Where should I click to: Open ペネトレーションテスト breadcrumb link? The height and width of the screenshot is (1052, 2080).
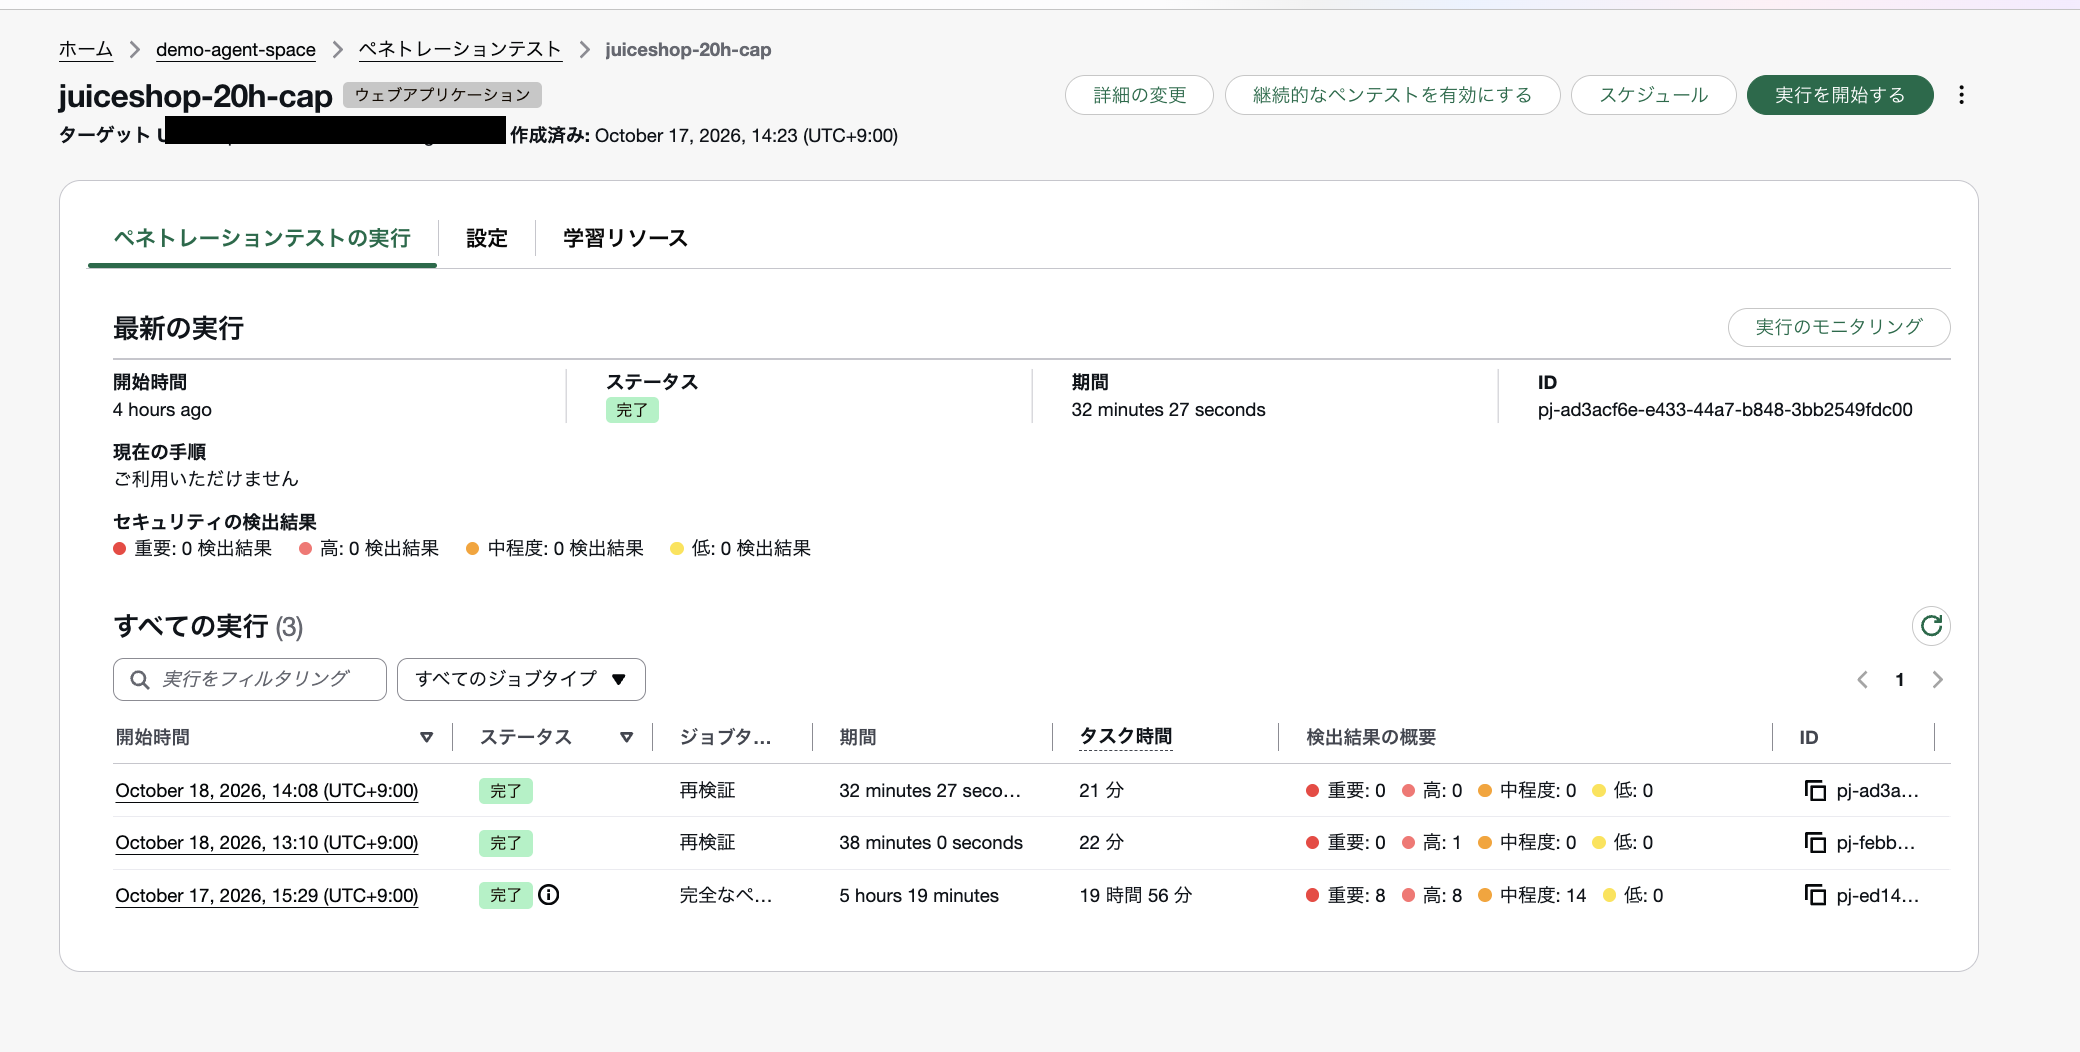[x=460, y=49]
